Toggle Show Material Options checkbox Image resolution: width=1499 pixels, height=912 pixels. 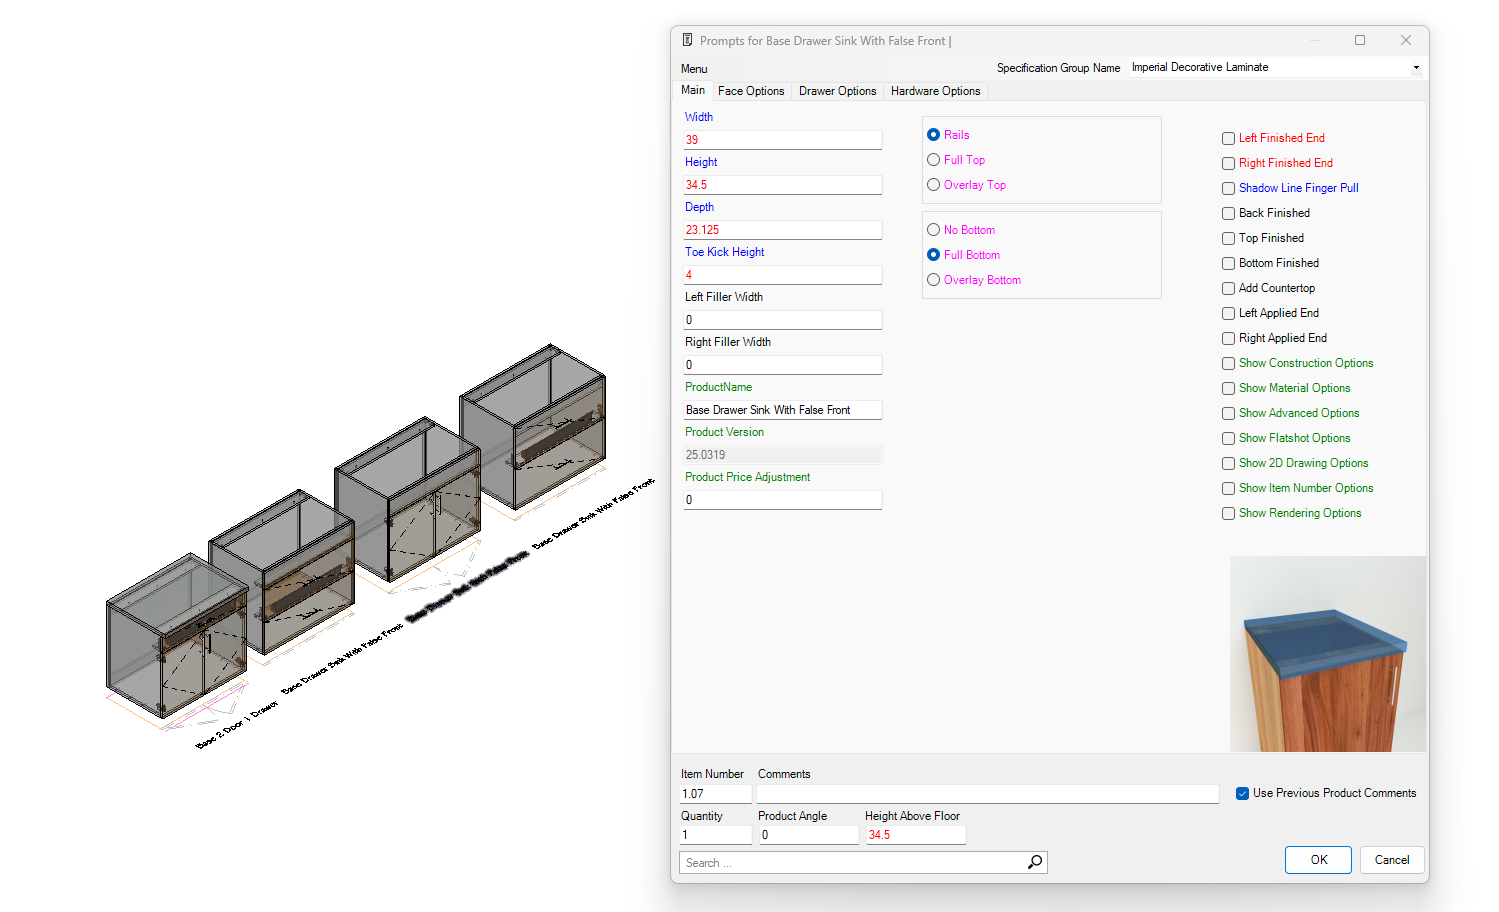pos(1228,389)
